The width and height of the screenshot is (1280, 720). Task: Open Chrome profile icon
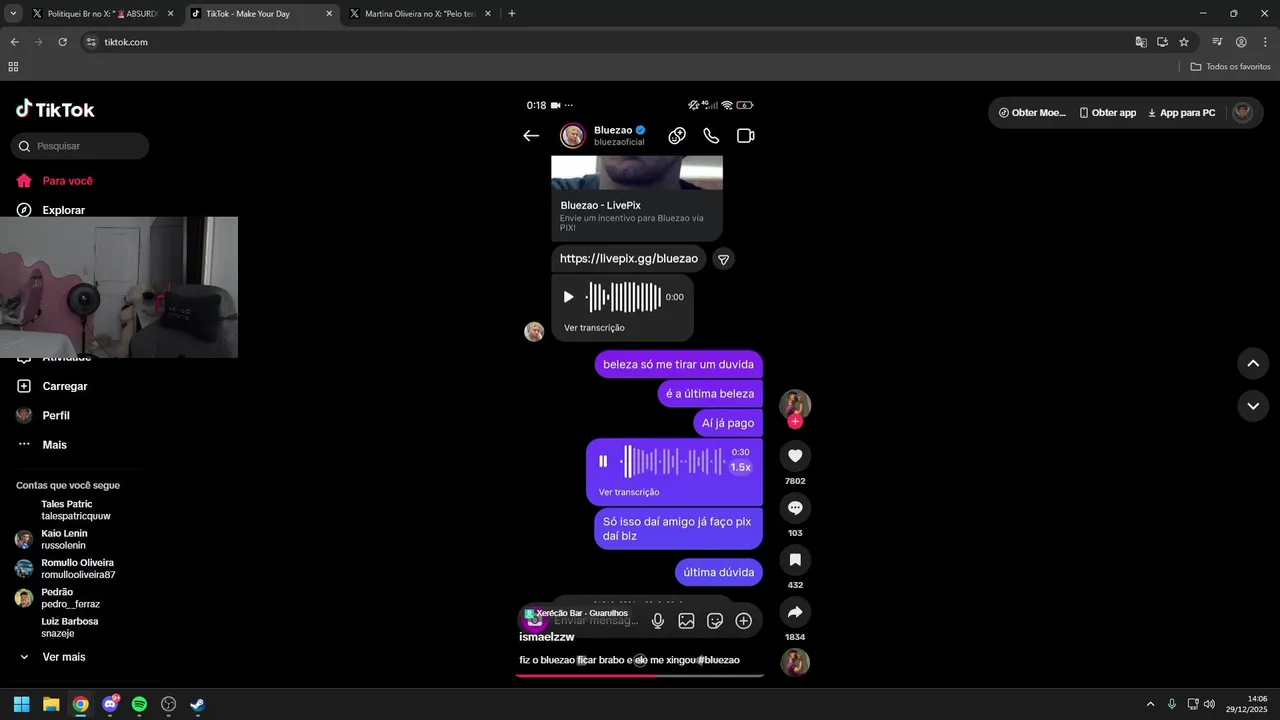coord(1241,42)
